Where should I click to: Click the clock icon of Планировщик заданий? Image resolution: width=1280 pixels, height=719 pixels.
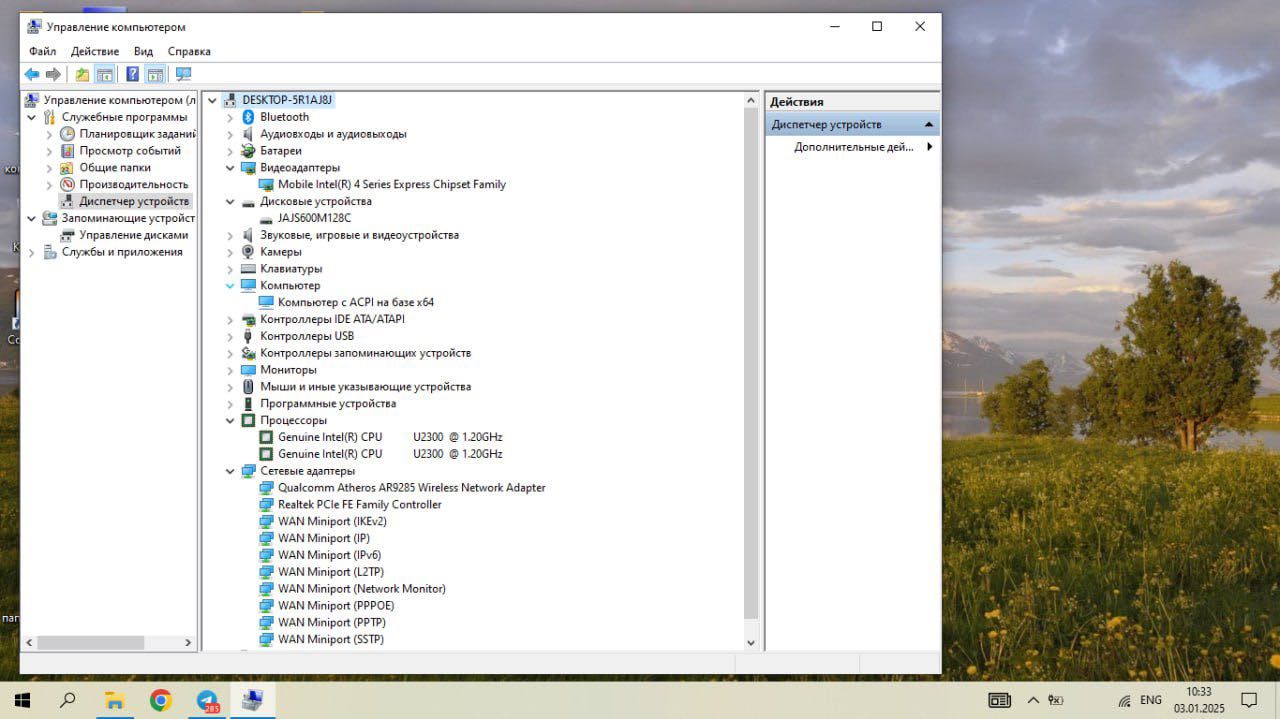(67, 134)
